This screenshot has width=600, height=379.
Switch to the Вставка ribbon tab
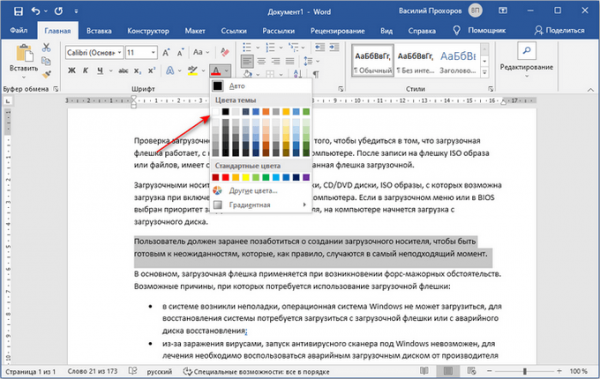click(x=99, y=31)
